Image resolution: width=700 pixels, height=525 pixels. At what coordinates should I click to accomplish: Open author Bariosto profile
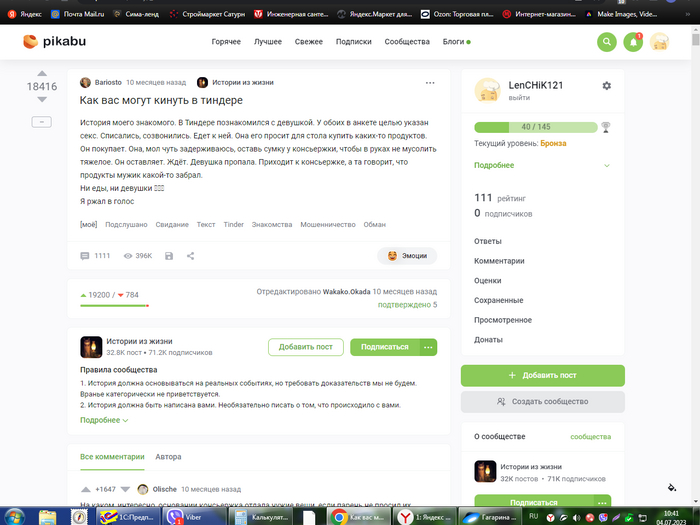tap(108, 82)
